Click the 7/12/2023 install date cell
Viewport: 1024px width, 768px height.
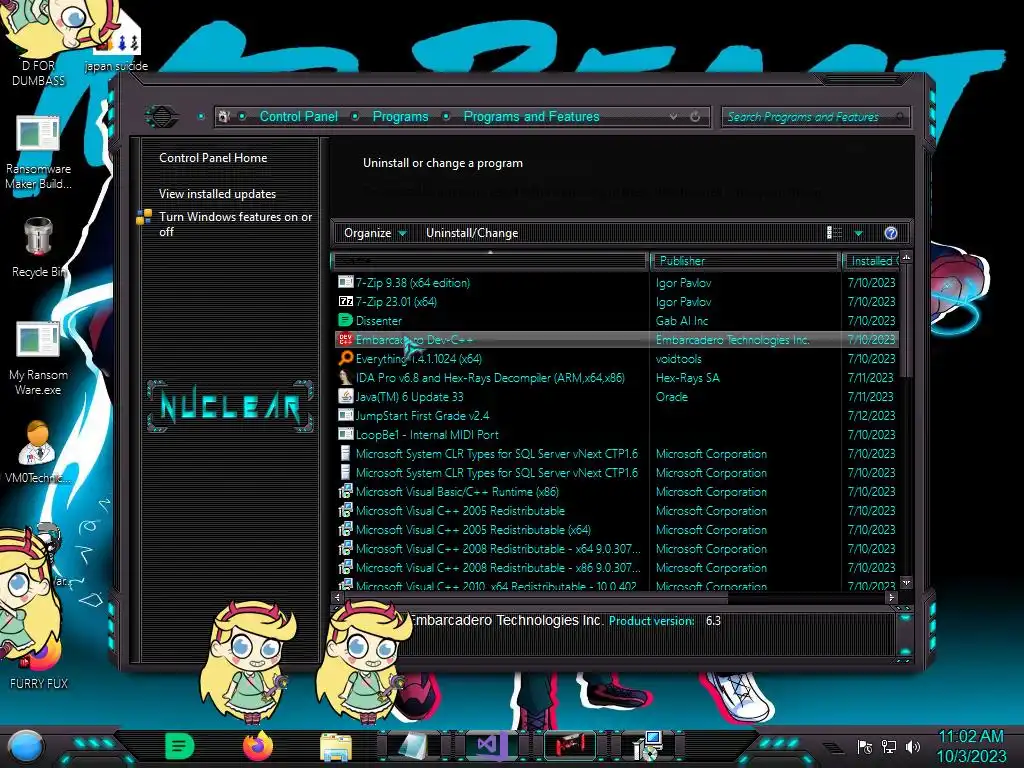(x=871, y=415)
